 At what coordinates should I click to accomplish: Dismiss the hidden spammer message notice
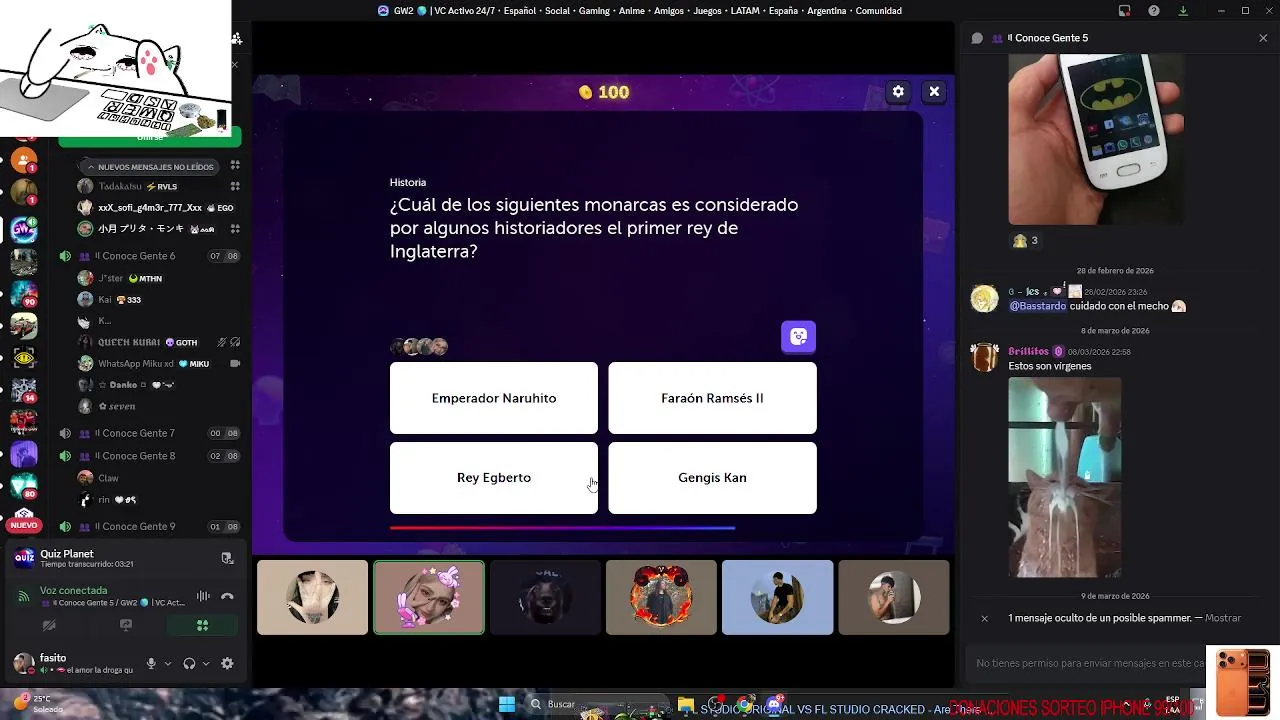click(x=984, y=618)
